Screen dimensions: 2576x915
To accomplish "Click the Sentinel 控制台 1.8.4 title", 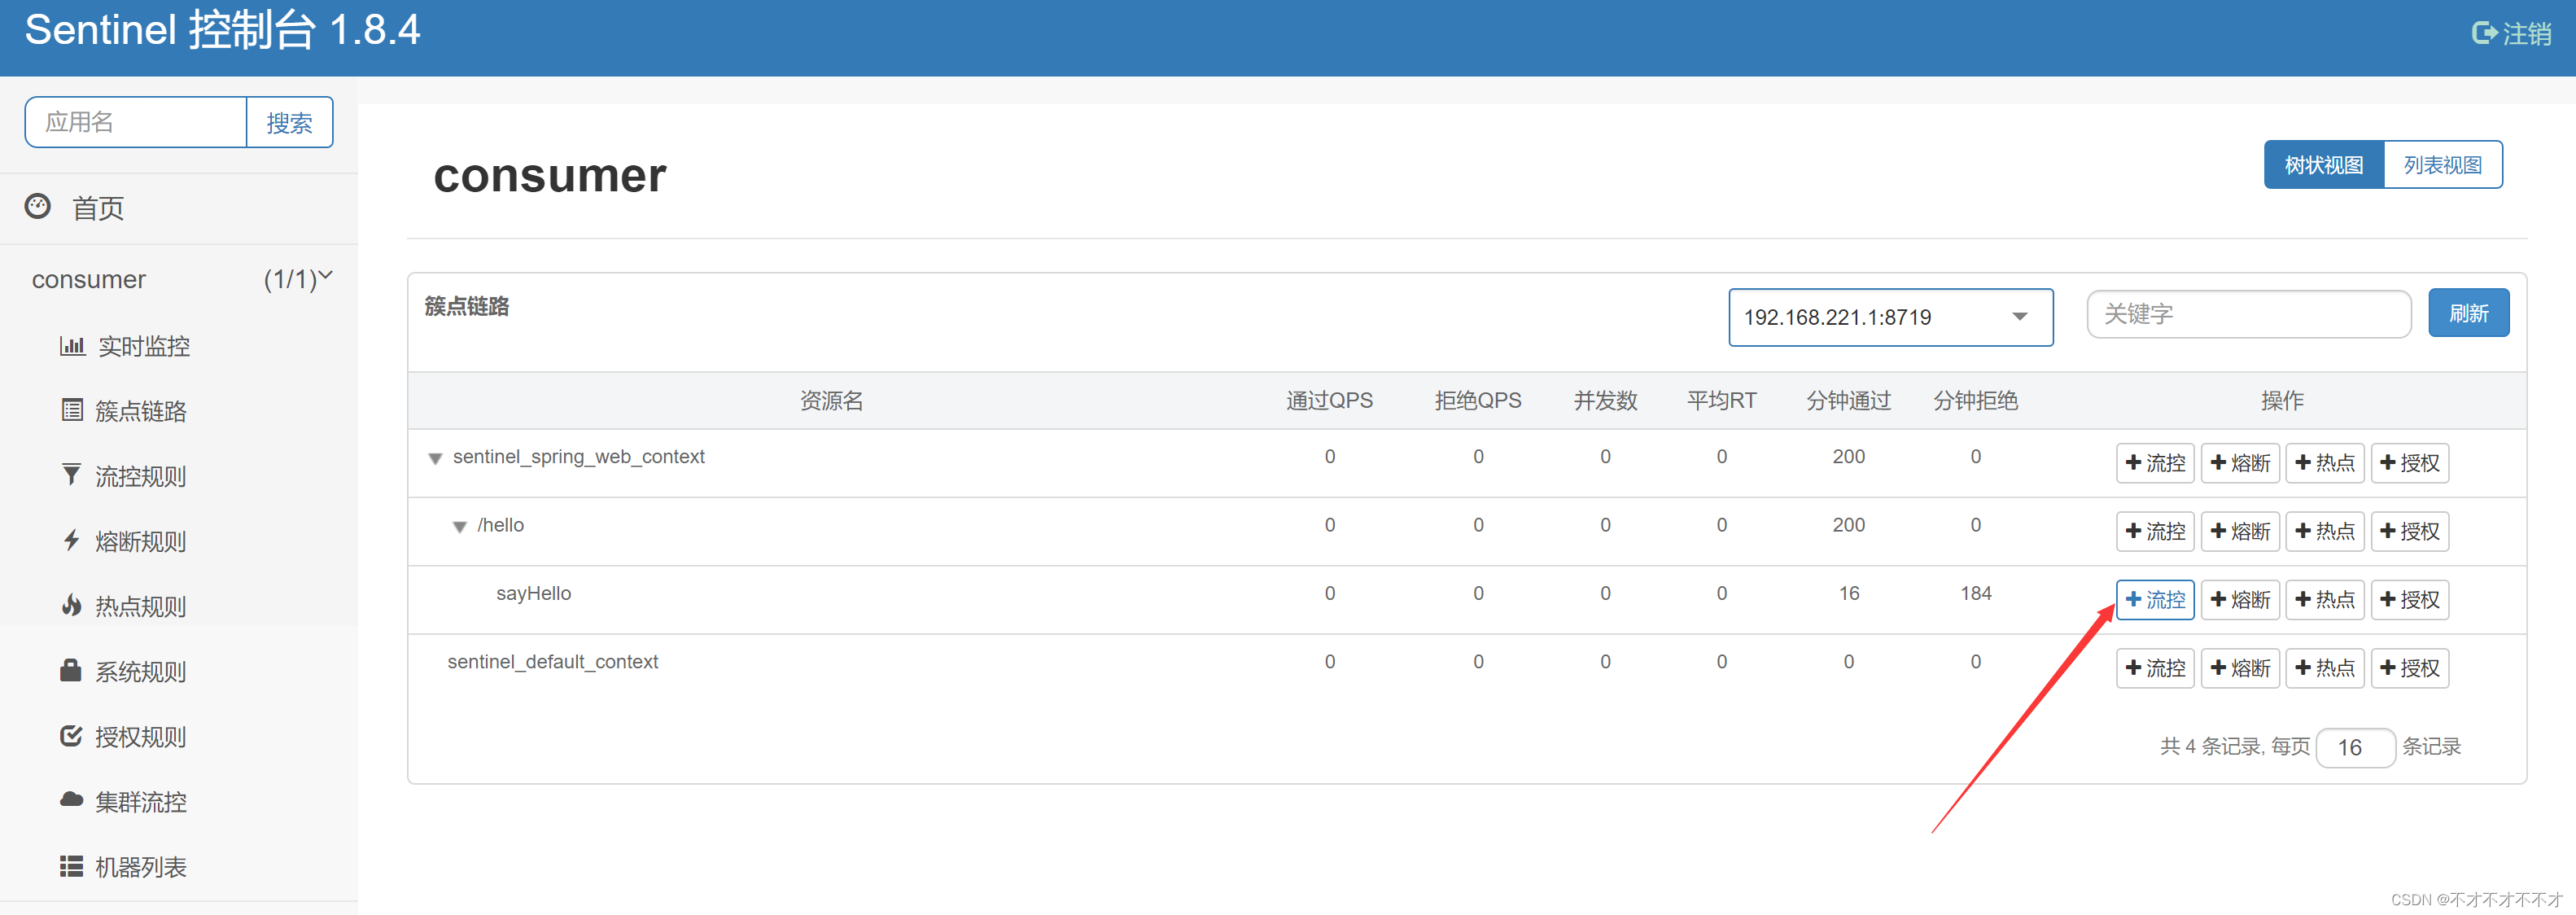I will pyautogui.click(x=222, y=30).
